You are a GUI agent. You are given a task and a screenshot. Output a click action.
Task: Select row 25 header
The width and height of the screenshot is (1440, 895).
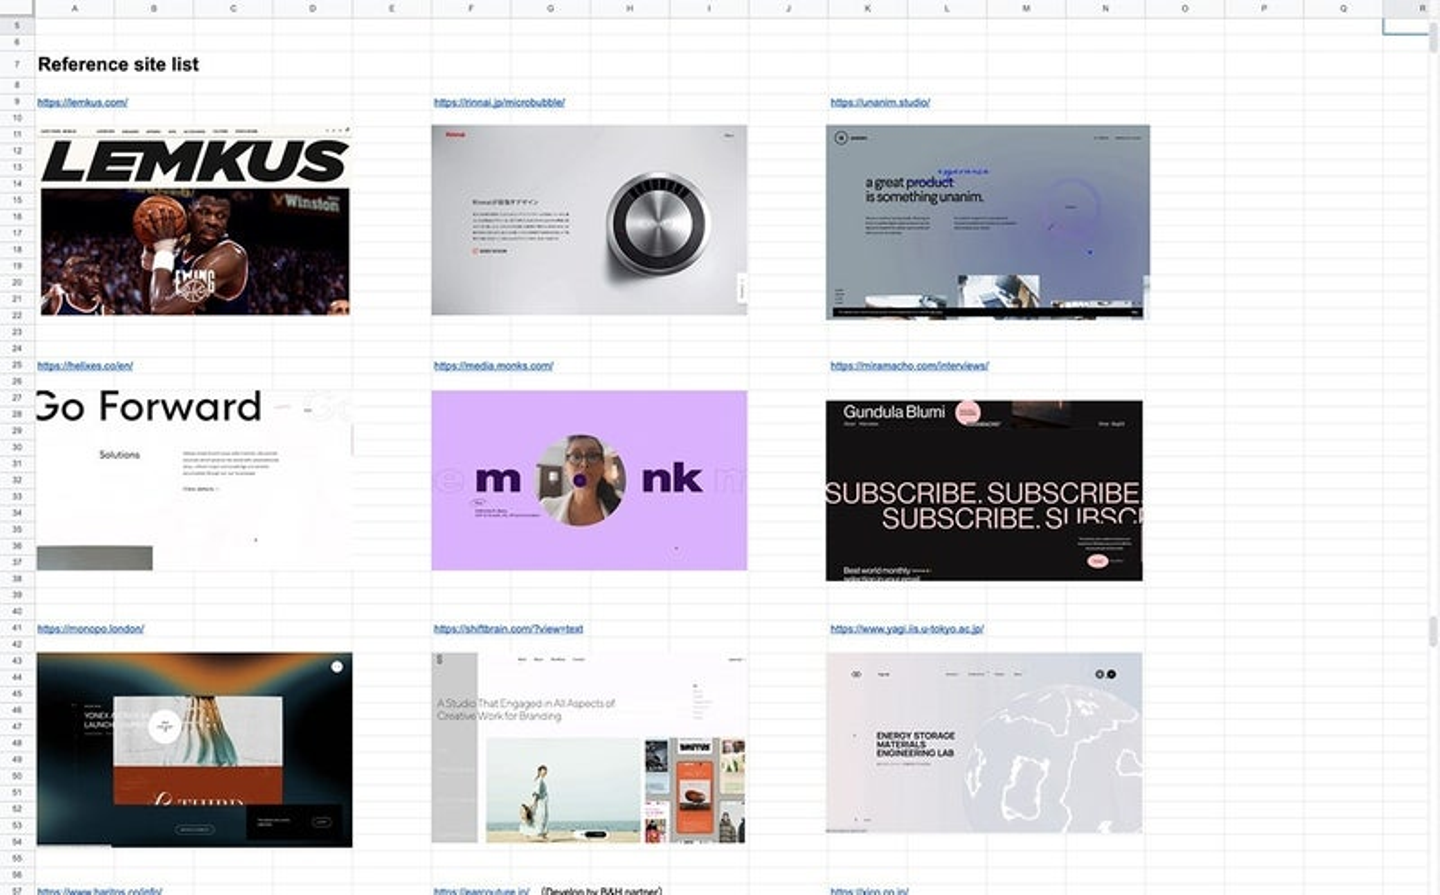tap(17, 365)
